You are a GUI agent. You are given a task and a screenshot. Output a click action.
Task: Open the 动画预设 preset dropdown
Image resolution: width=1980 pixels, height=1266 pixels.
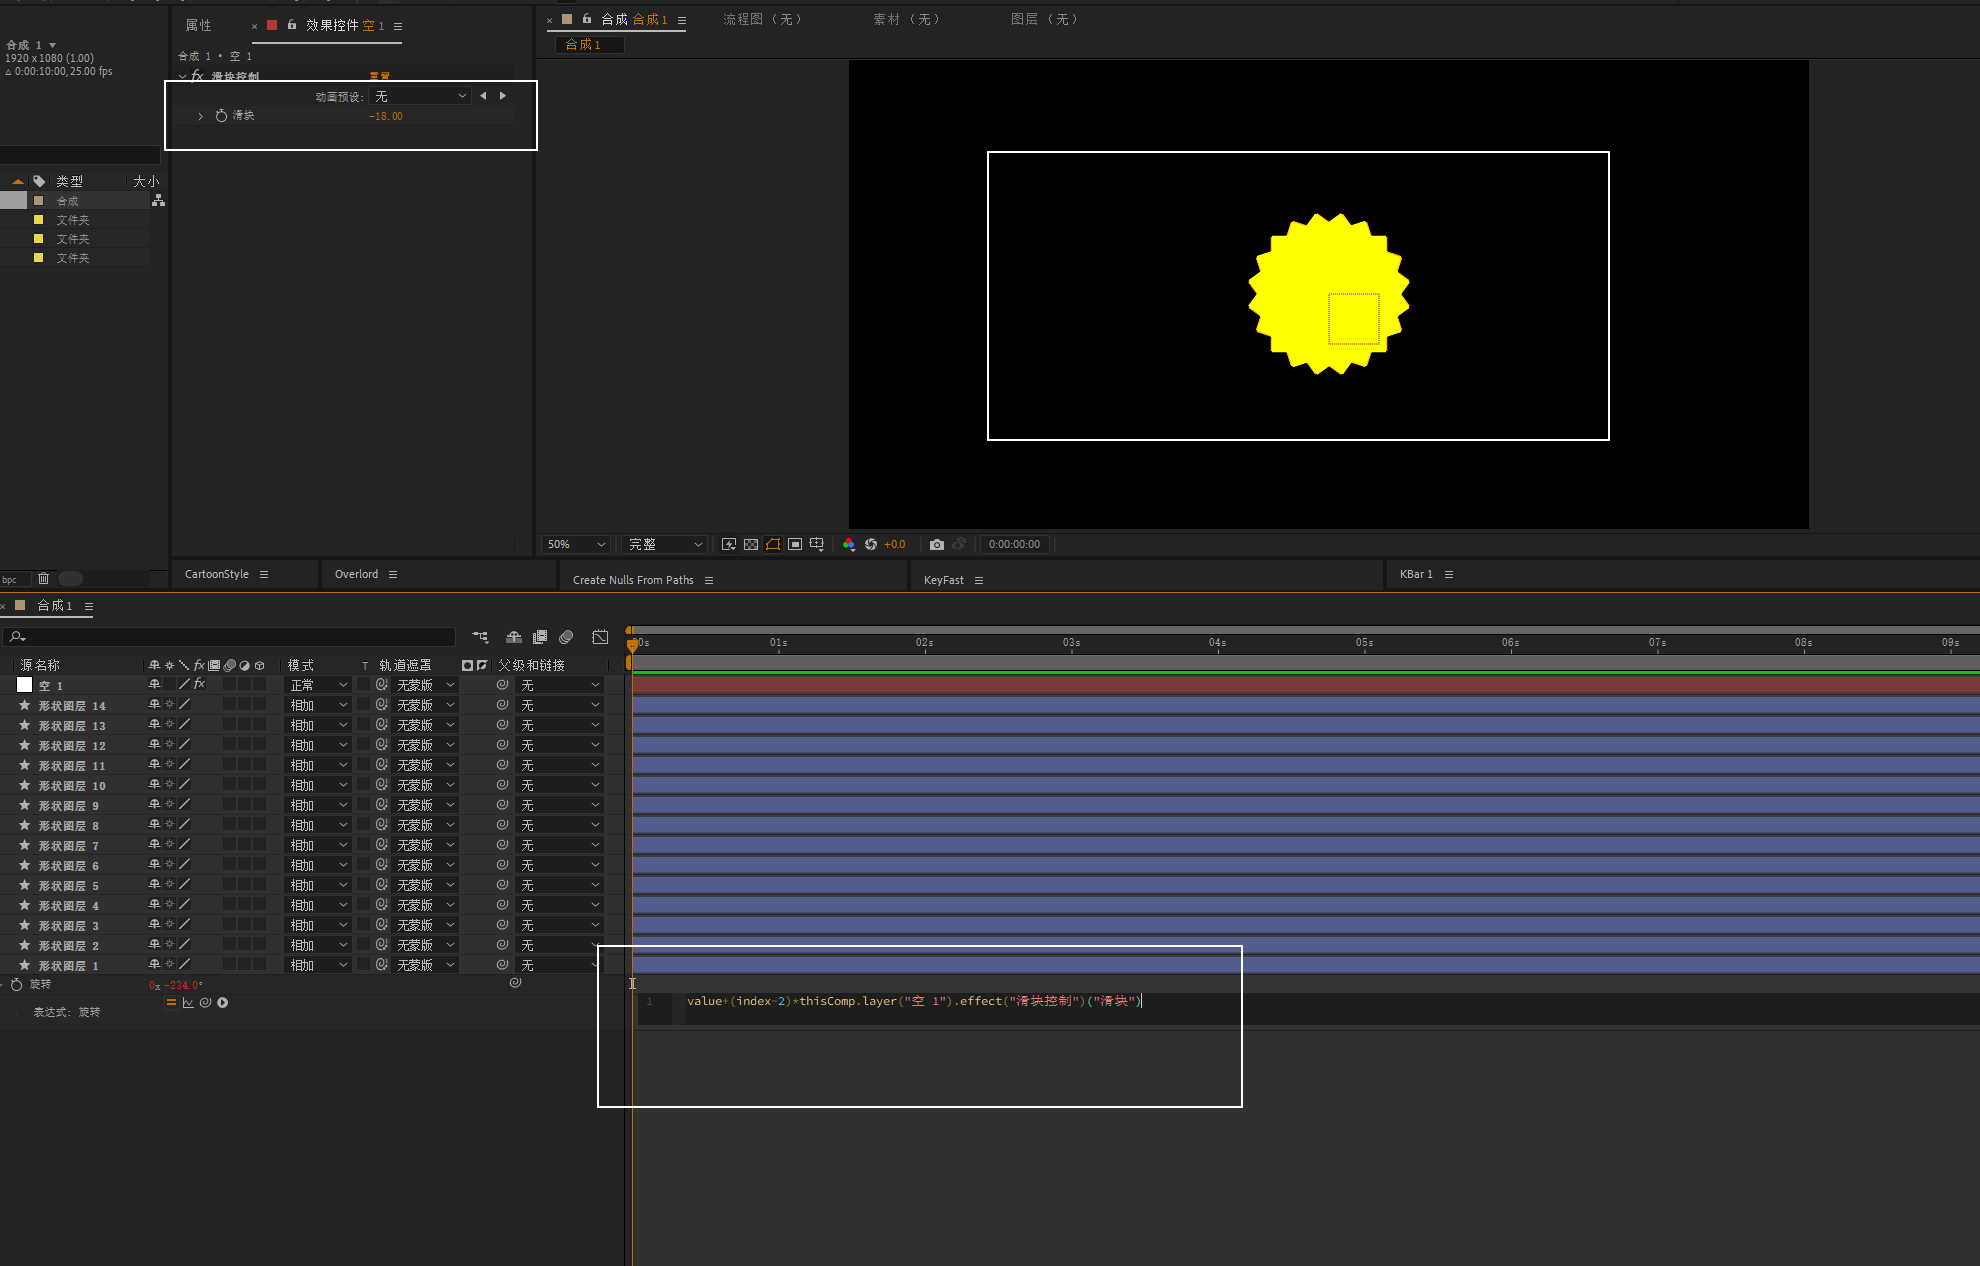pos(420,96)
